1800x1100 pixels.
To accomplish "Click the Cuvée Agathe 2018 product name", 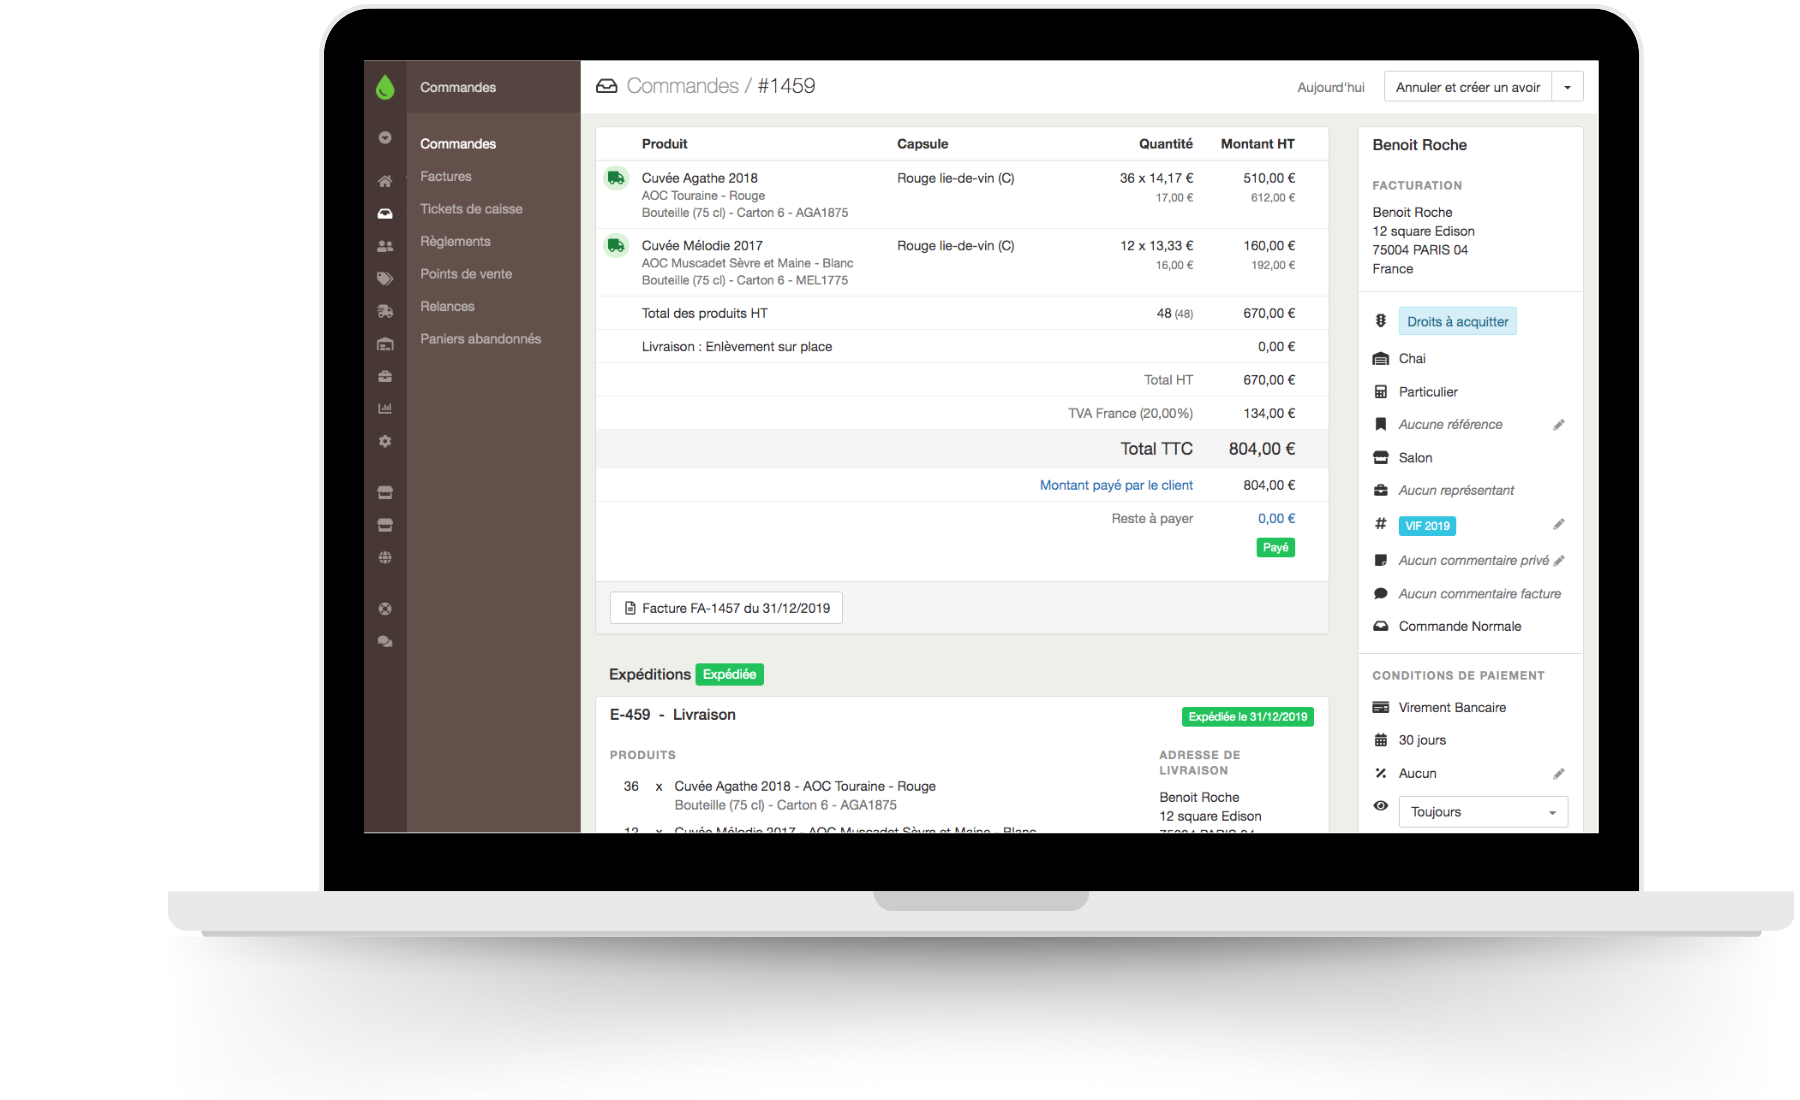I will point(700,178).
